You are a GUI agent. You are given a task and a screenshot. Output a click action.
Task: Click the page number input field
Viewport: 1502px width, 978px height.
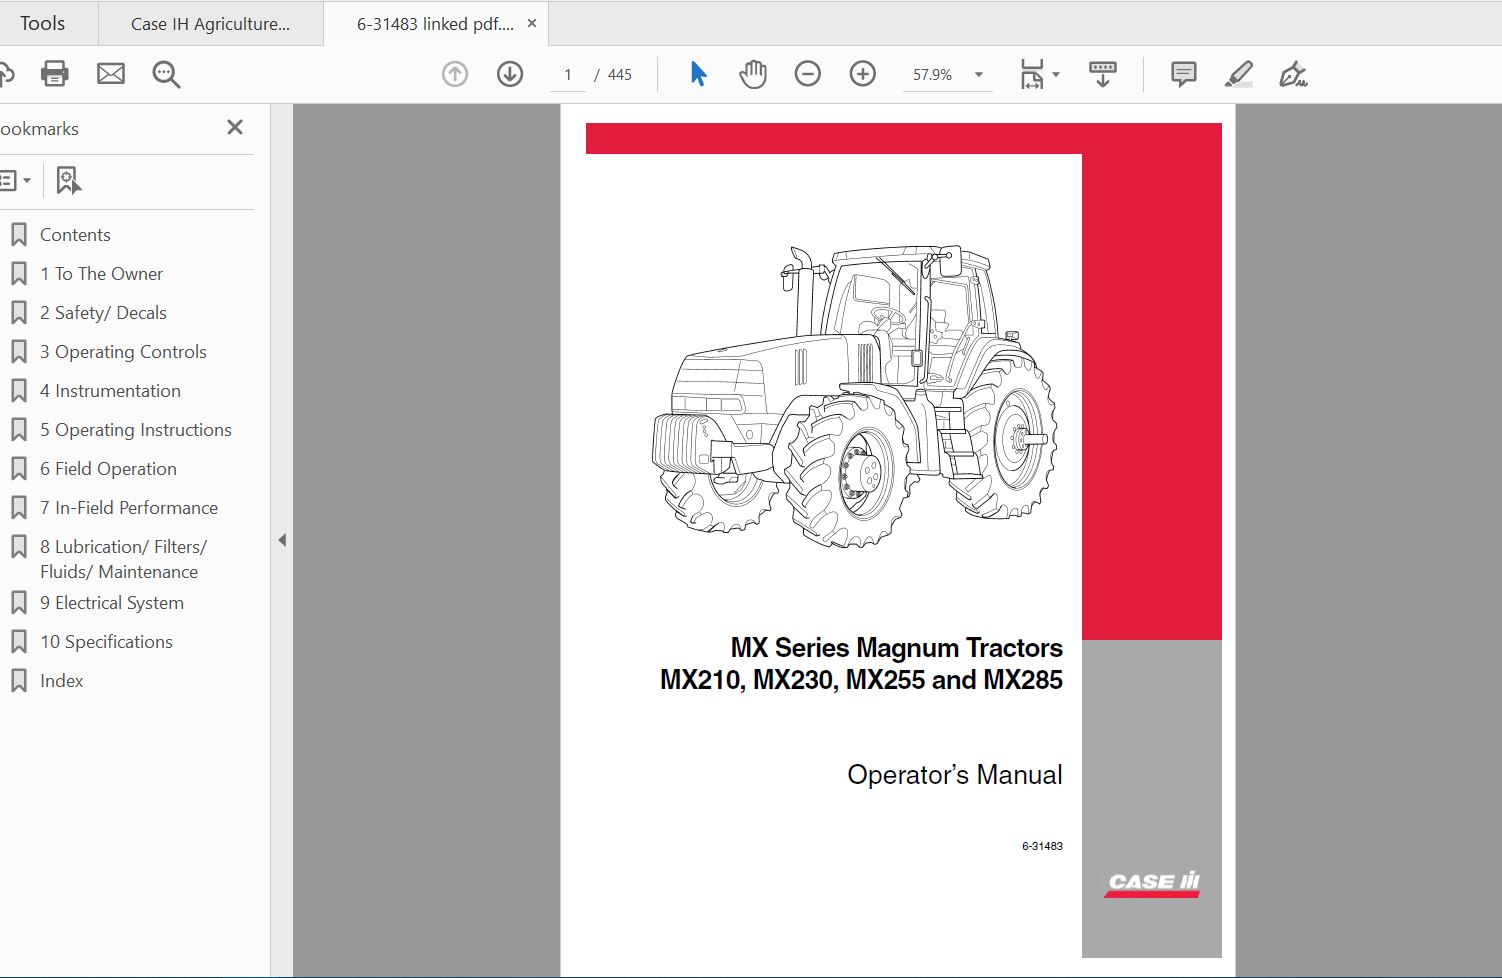[568, 75]
